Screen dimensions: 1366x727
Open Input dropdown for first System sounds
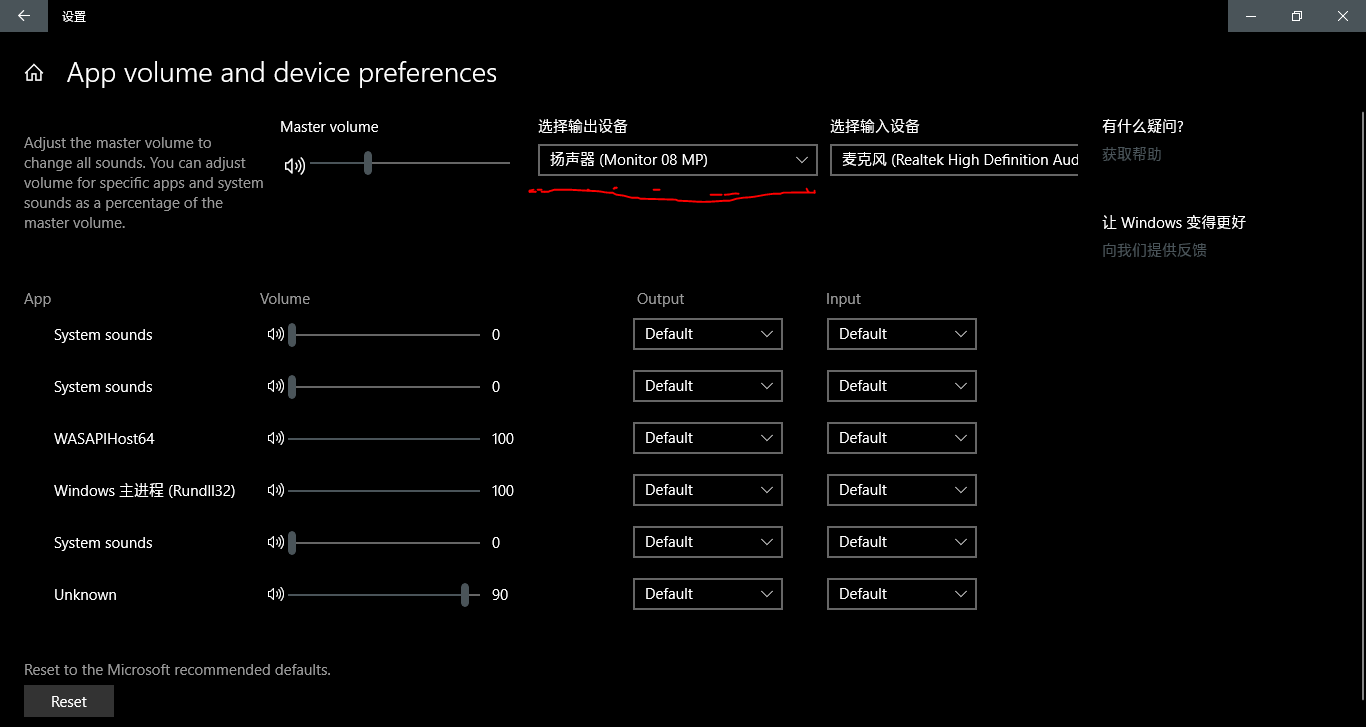click(901, 334)
